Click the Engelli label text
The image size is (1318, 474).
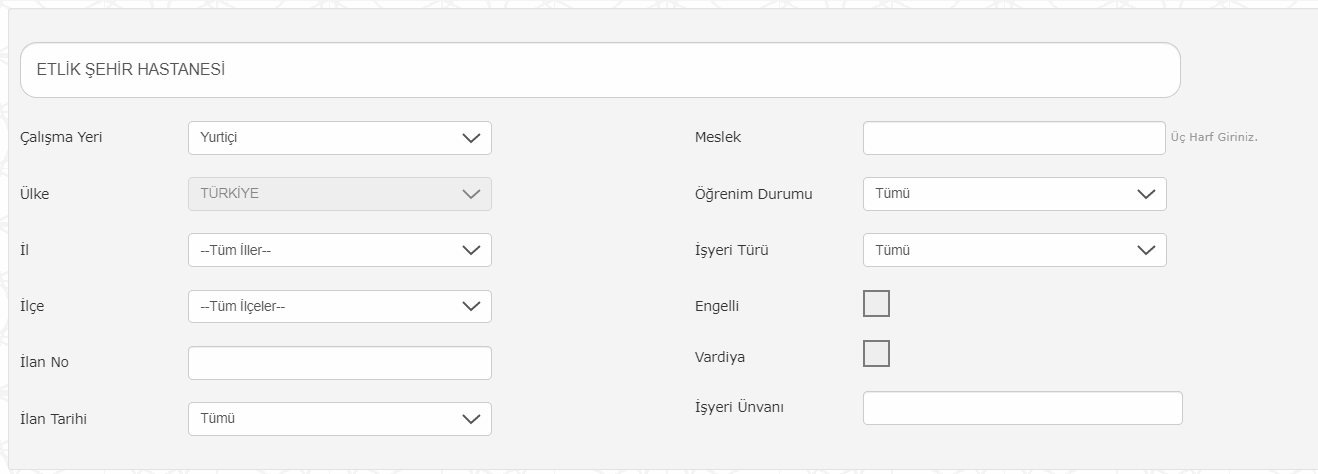pos(717,307)
